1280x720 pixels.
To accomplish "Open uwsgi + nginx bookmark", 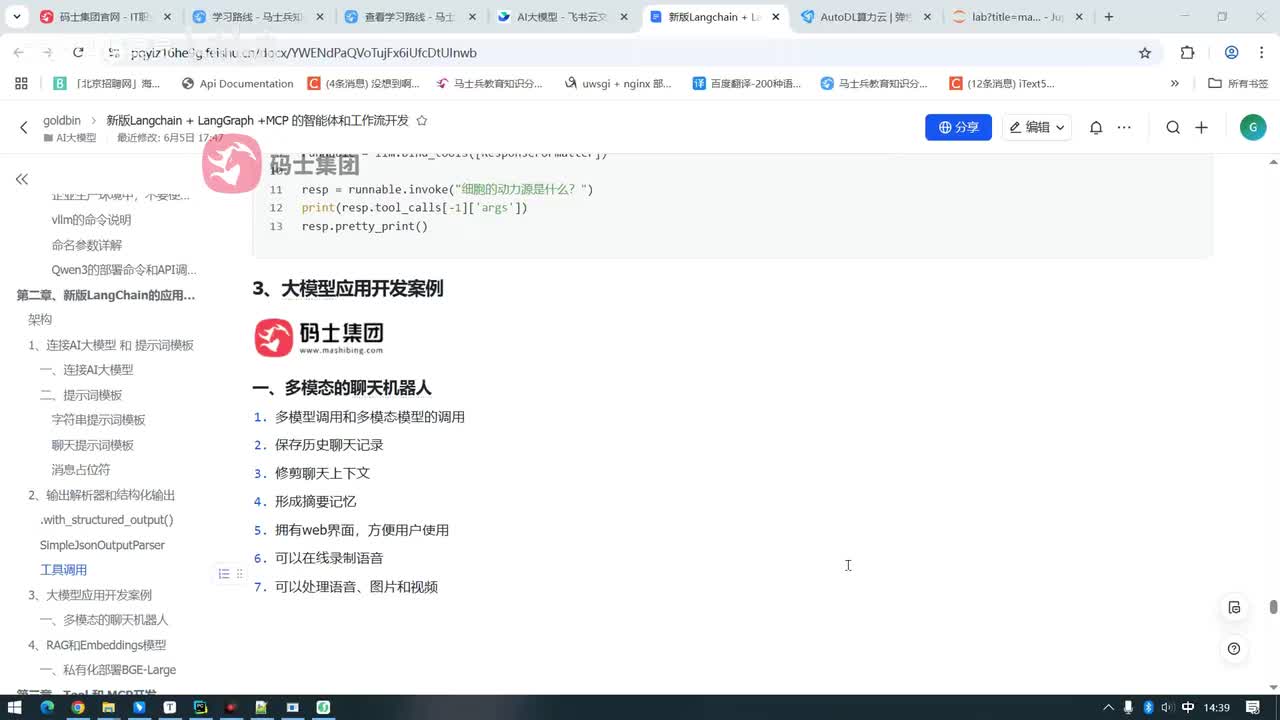I will pos(619,84).
